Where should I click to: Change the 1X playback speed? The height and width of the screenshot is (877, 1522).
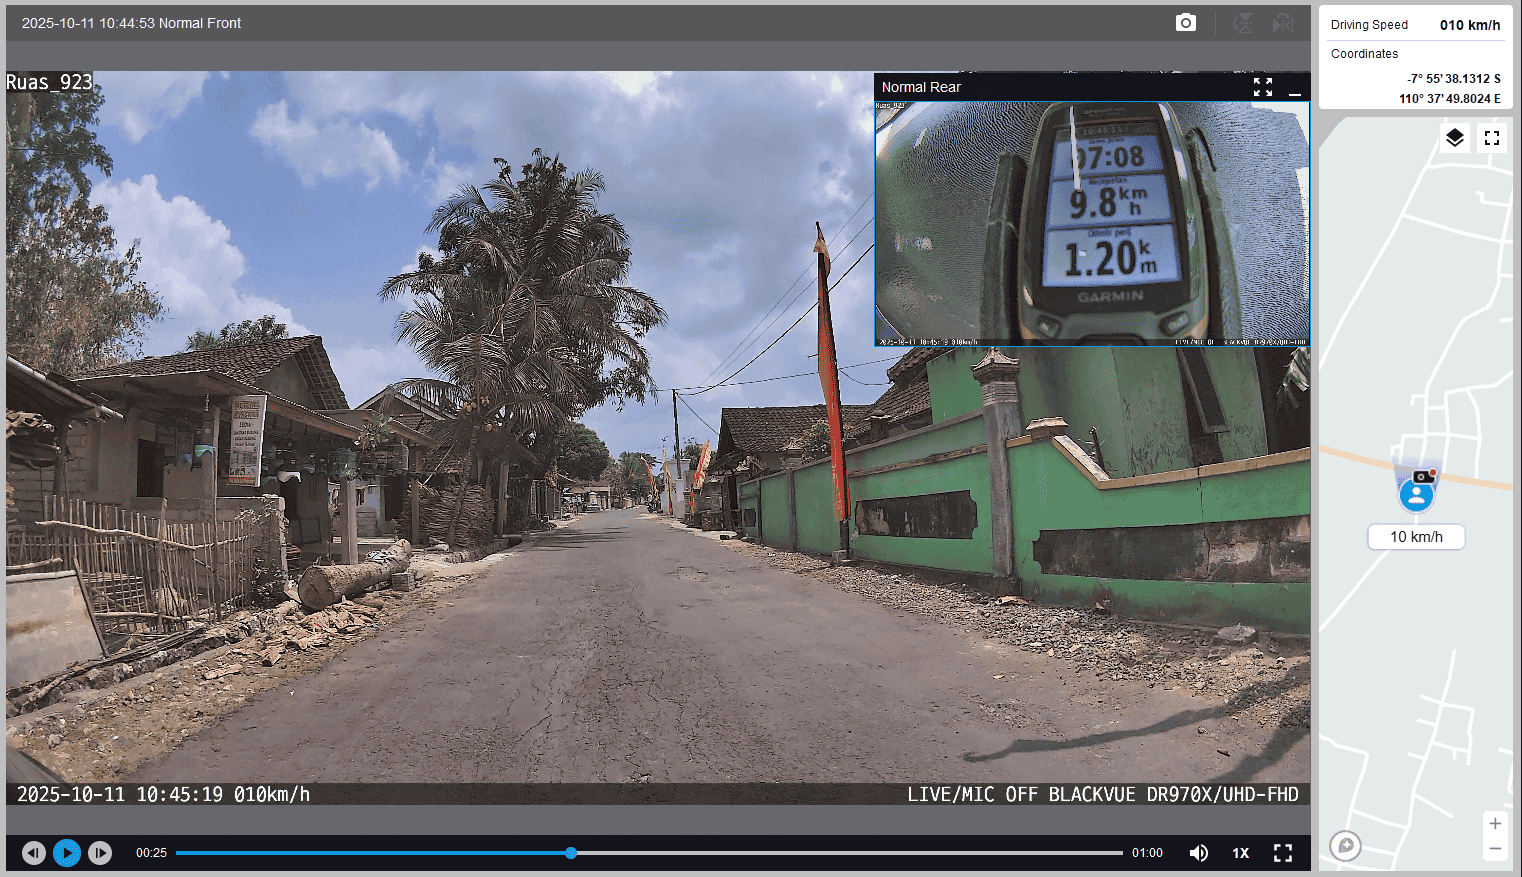coord(1240,853)
